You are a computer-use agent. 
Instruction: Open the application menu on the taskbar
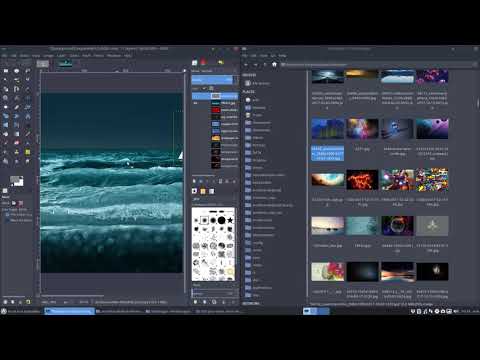(4, 311)
